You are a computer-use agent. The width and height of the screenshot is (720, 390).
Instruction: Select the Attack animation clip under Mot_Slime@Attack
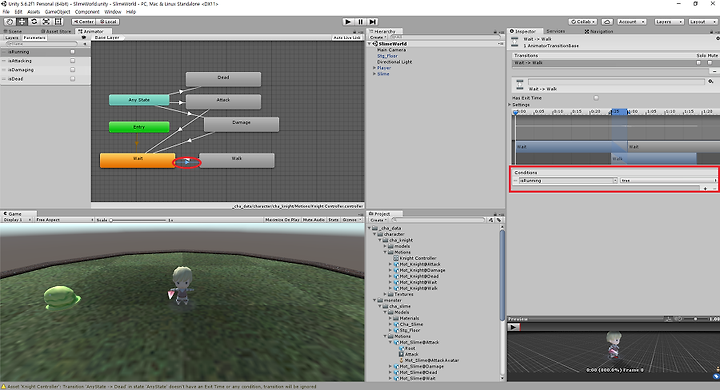pos(409,354)
